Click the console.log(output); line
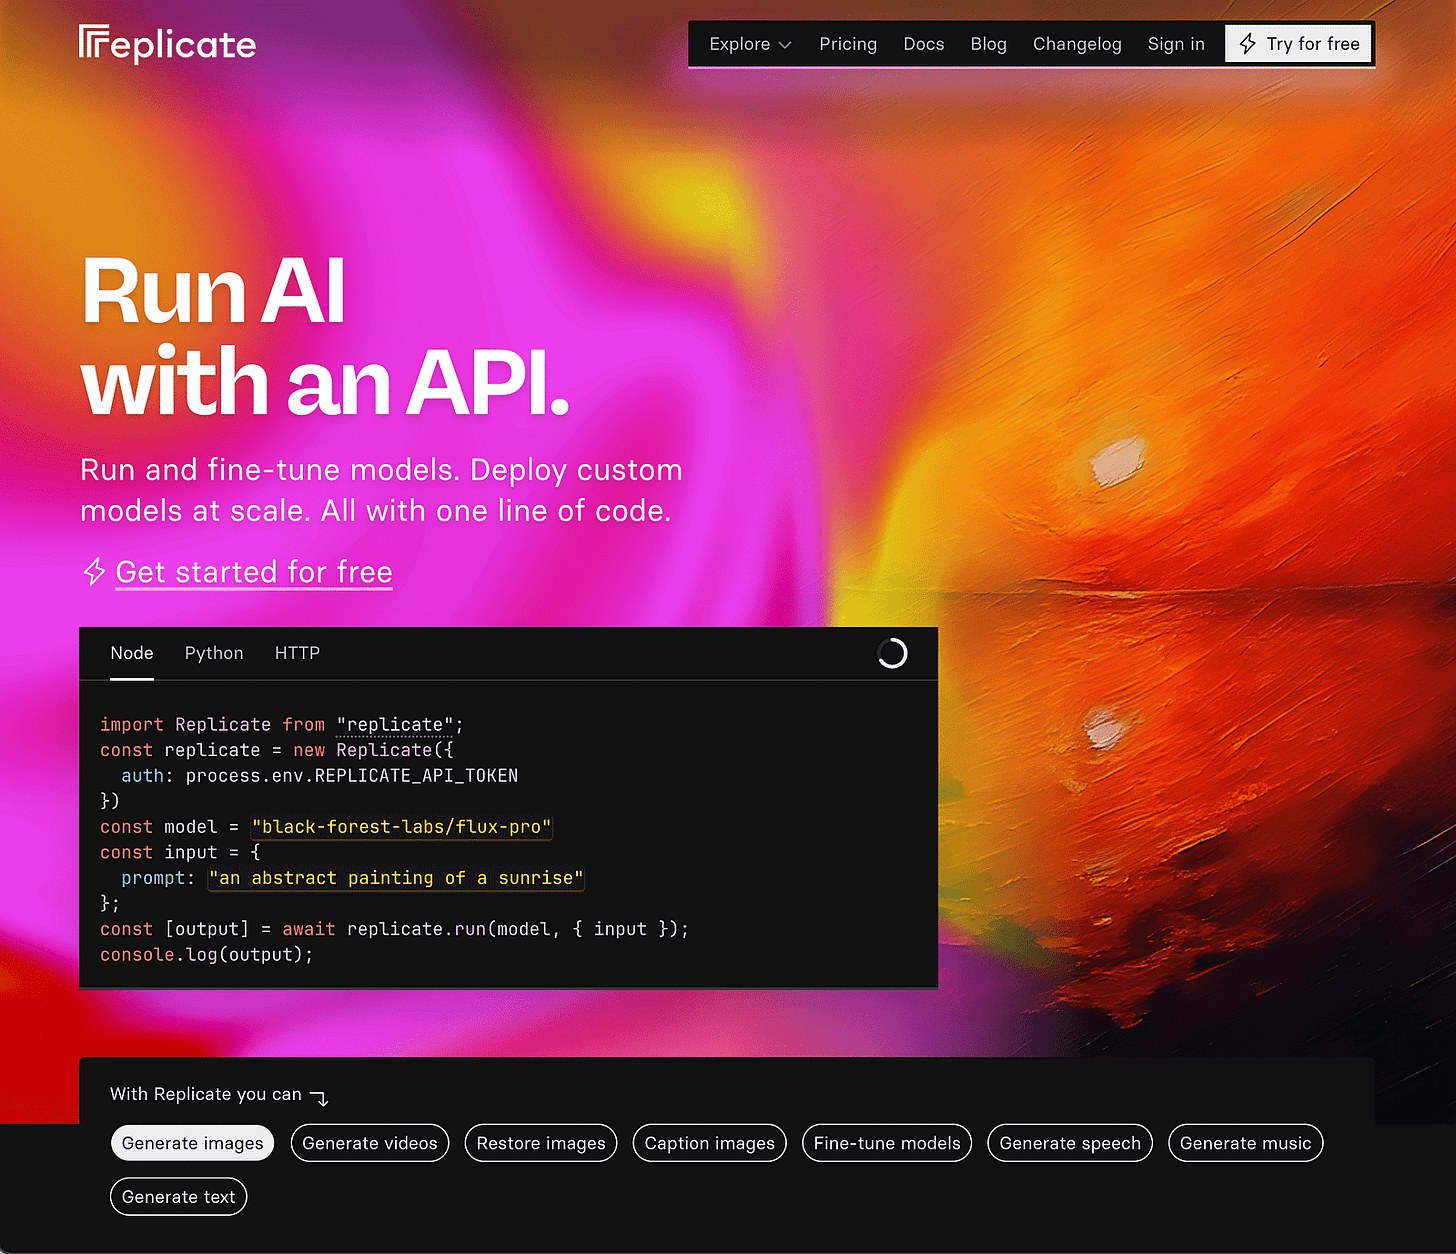The height and width of the screenshot is (1254, 1456). click(x=207, y=955)
